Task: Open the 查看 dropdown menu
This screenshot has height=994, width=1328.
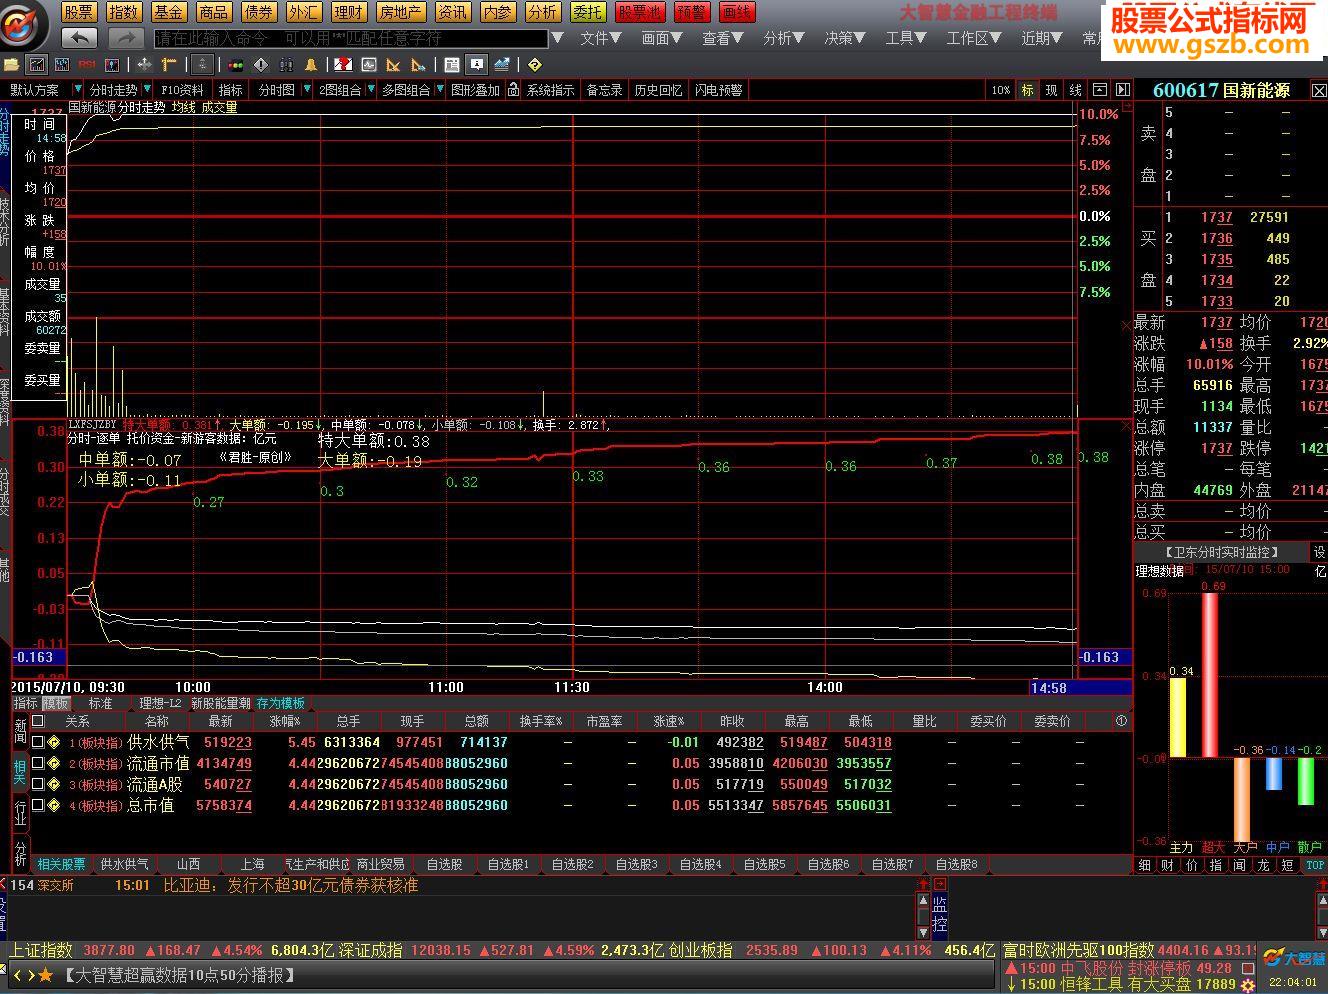Action: (x=723, y=38)
